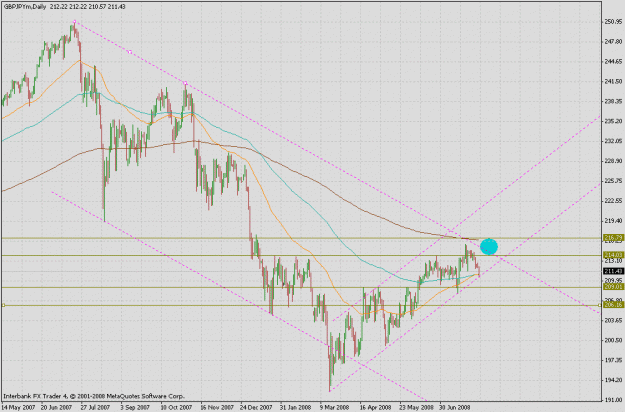Screen dimensions: 625x412
Task: Click the 9 Mar 2008 date label
Action: tap(334, 408)
